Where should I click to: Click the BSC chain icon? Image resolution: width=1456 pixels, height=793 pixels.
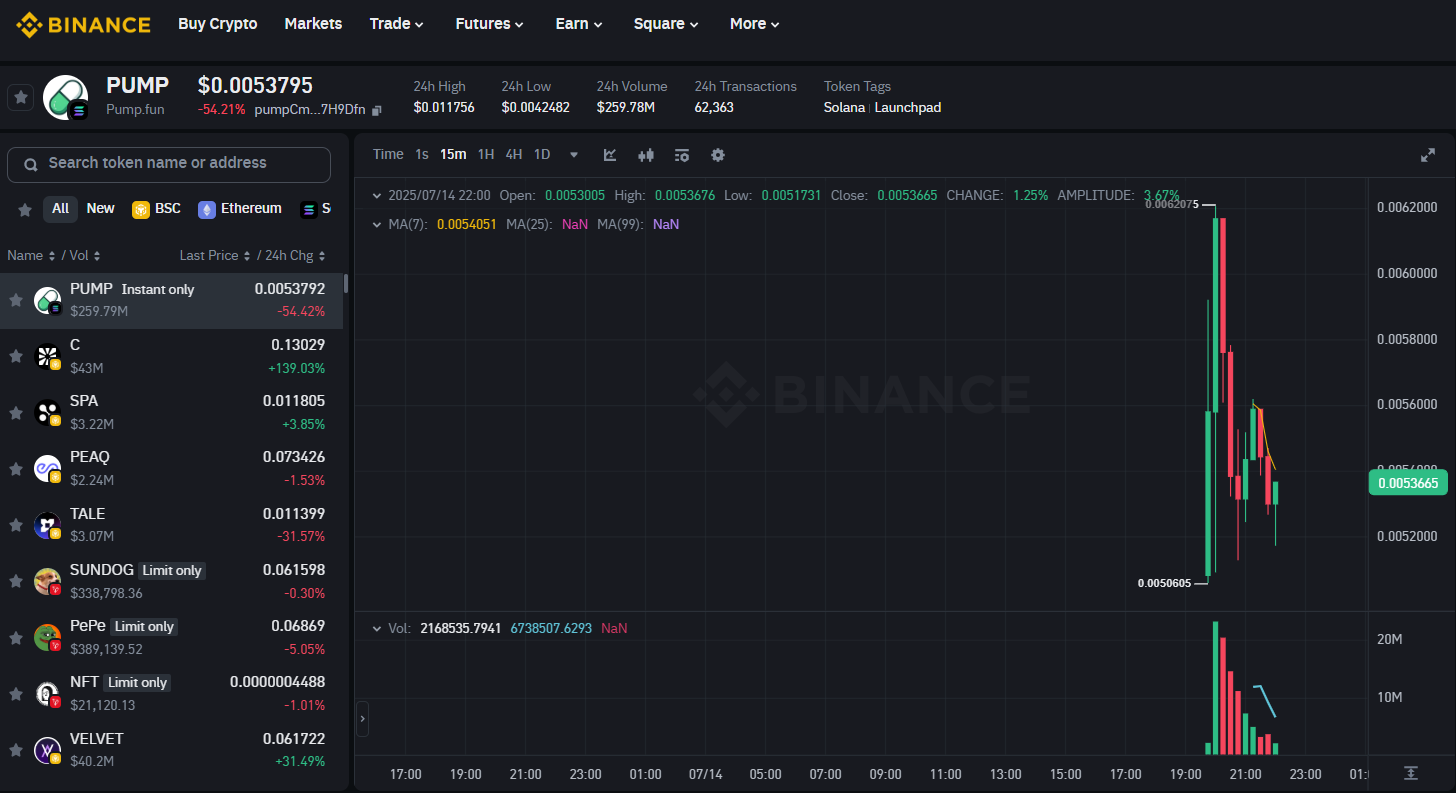click(x=141, y=209)
